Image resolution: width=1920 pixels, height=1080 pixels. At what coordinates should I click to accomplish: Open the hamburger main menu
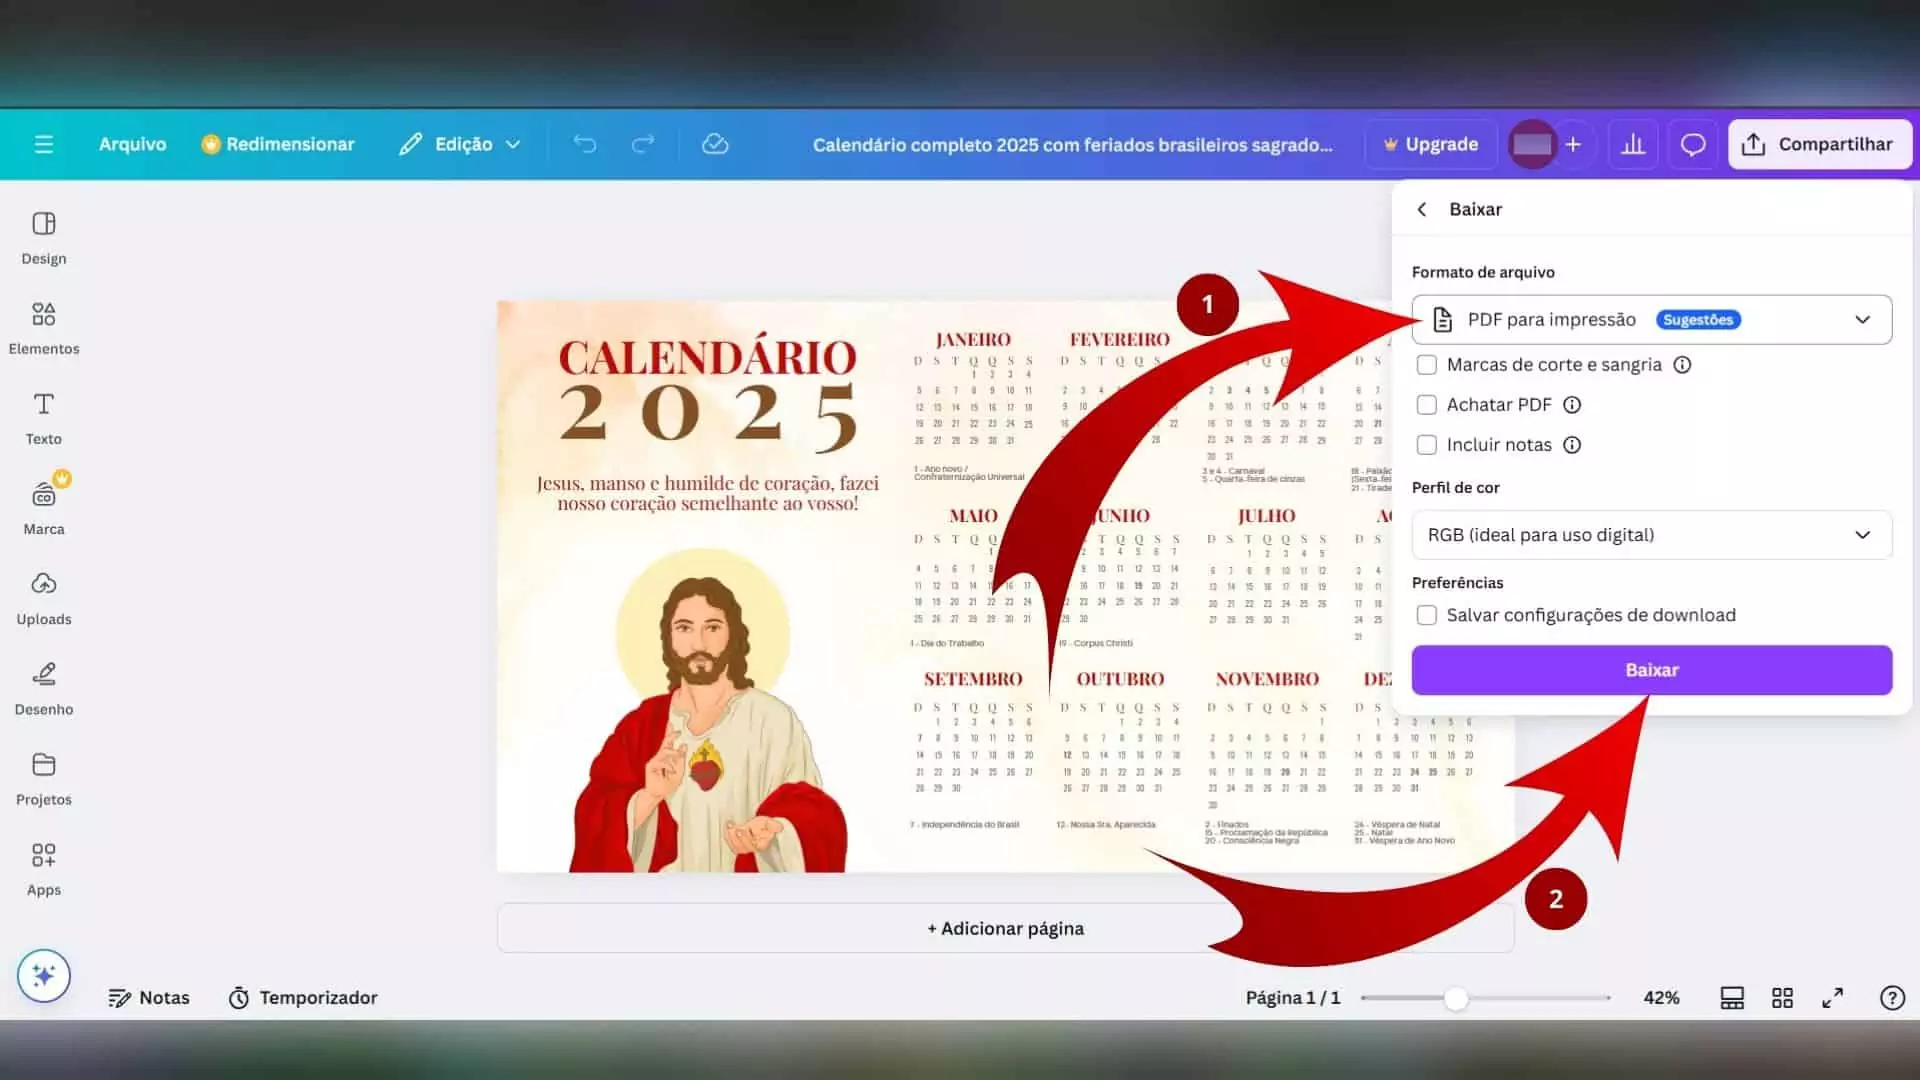43,144
